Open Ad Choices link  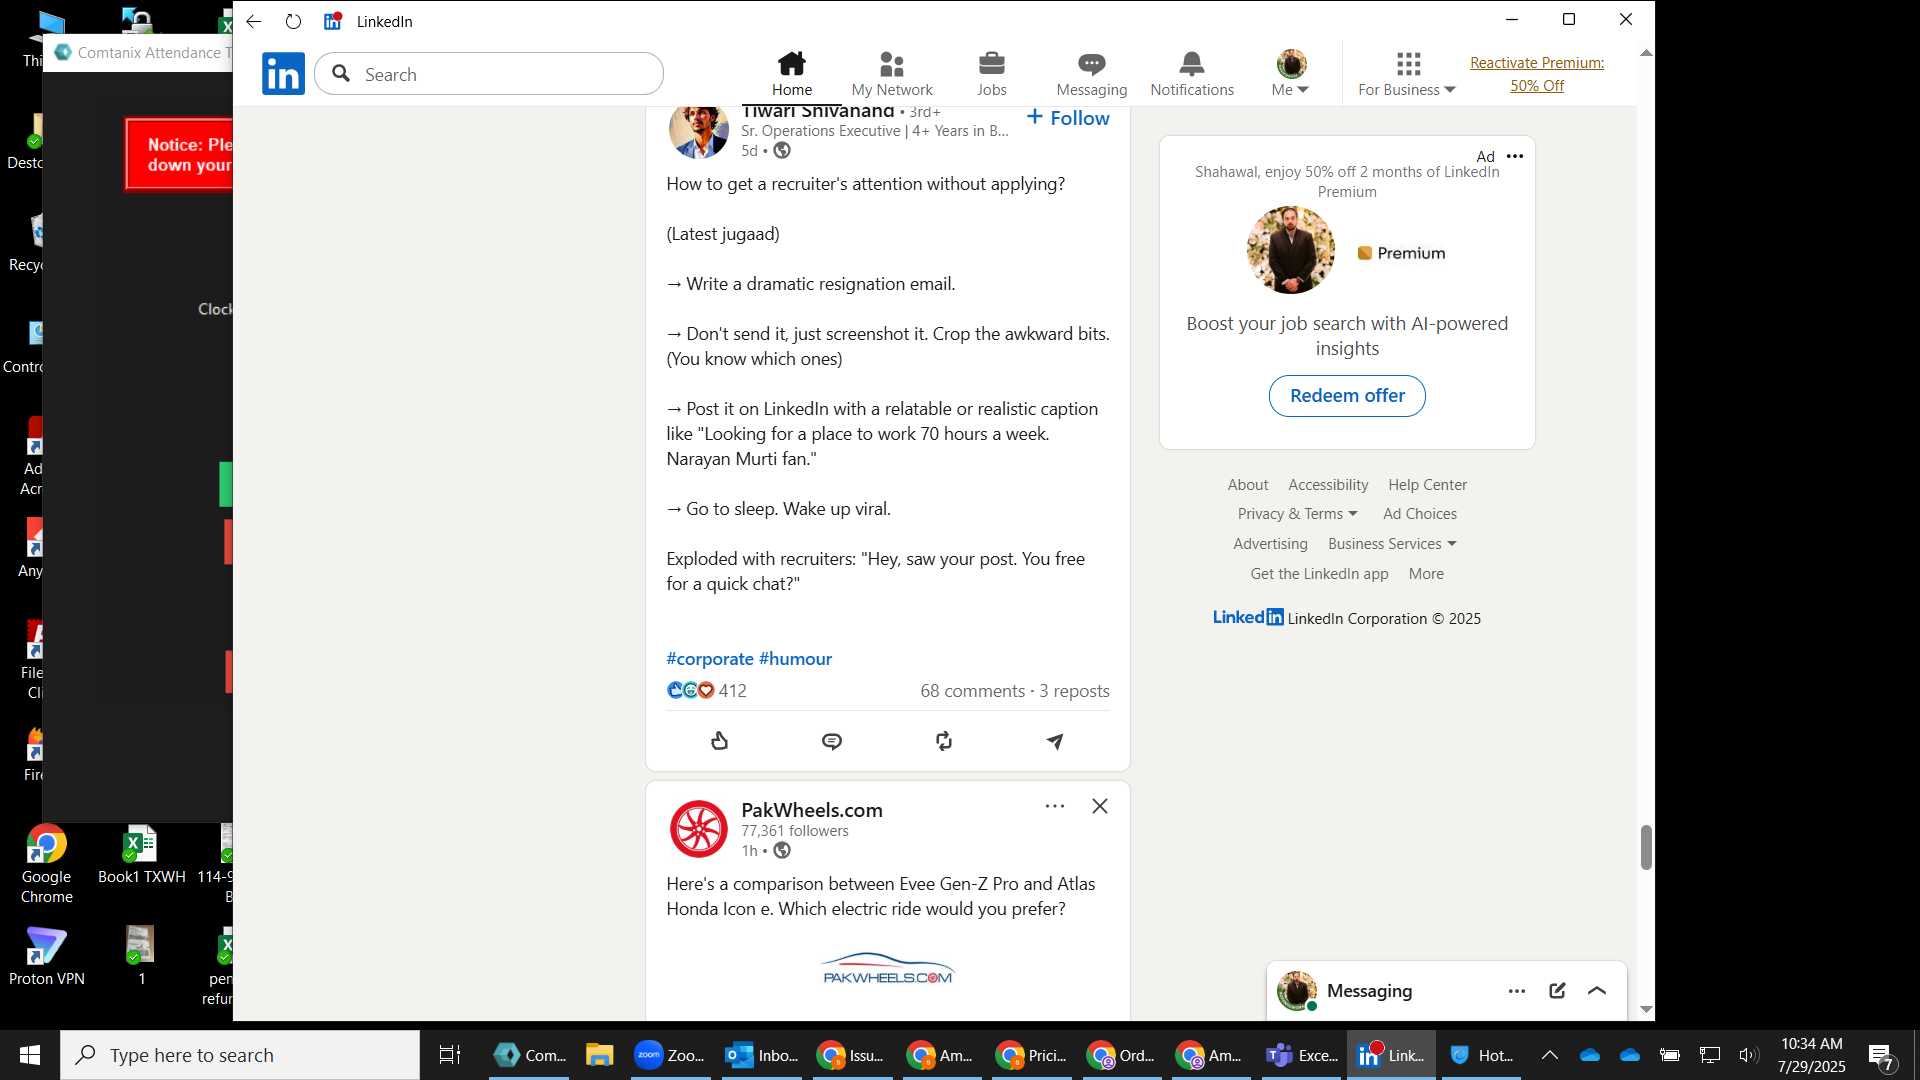coord(1420,514)
